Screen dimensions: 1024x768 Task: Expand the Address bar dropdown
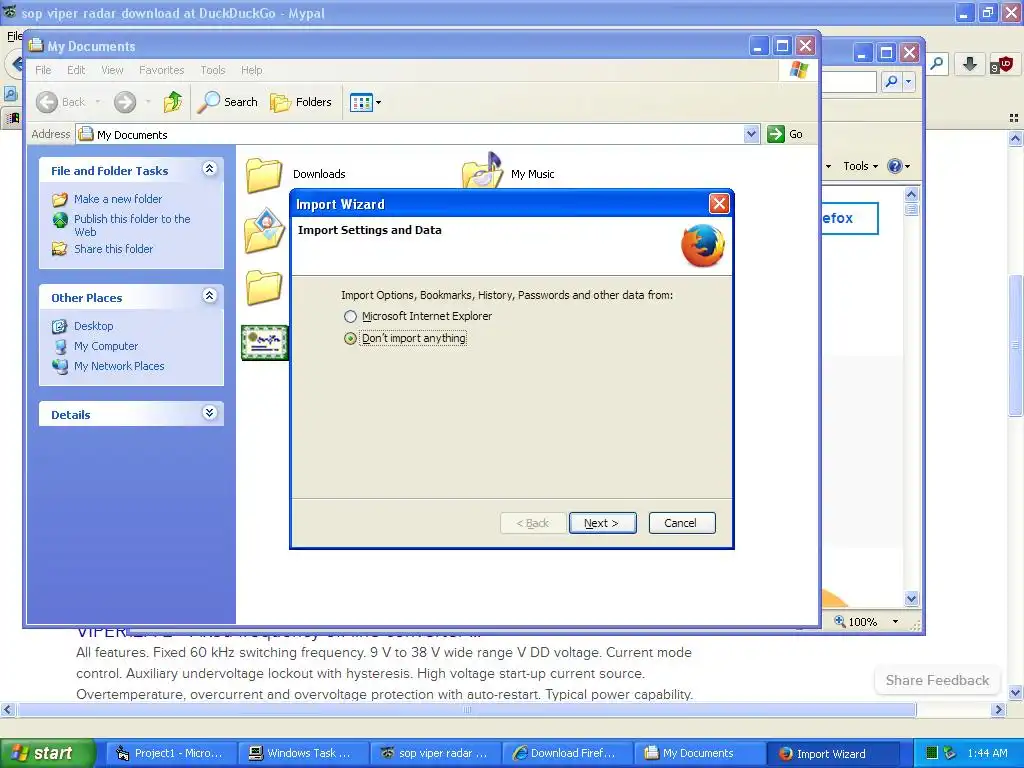751,134
